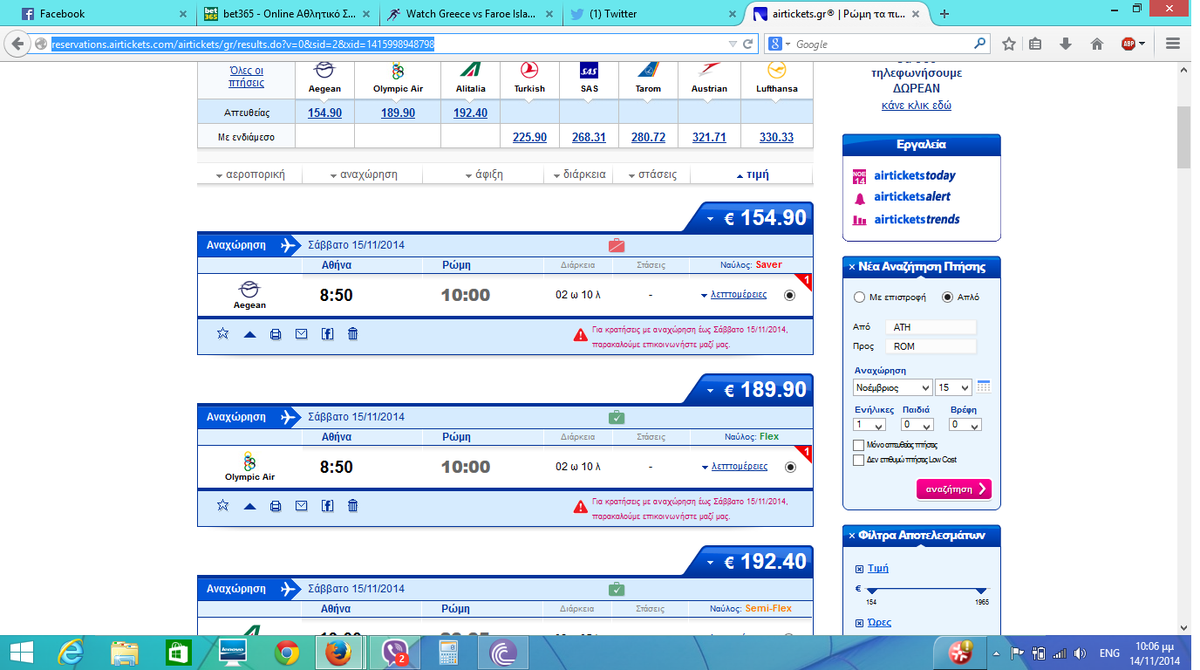Click the Facebook share icon in Aegean flight card
Image resolution: width=1200 pixels, height=670 pixels.
click(x=327, y=334)
